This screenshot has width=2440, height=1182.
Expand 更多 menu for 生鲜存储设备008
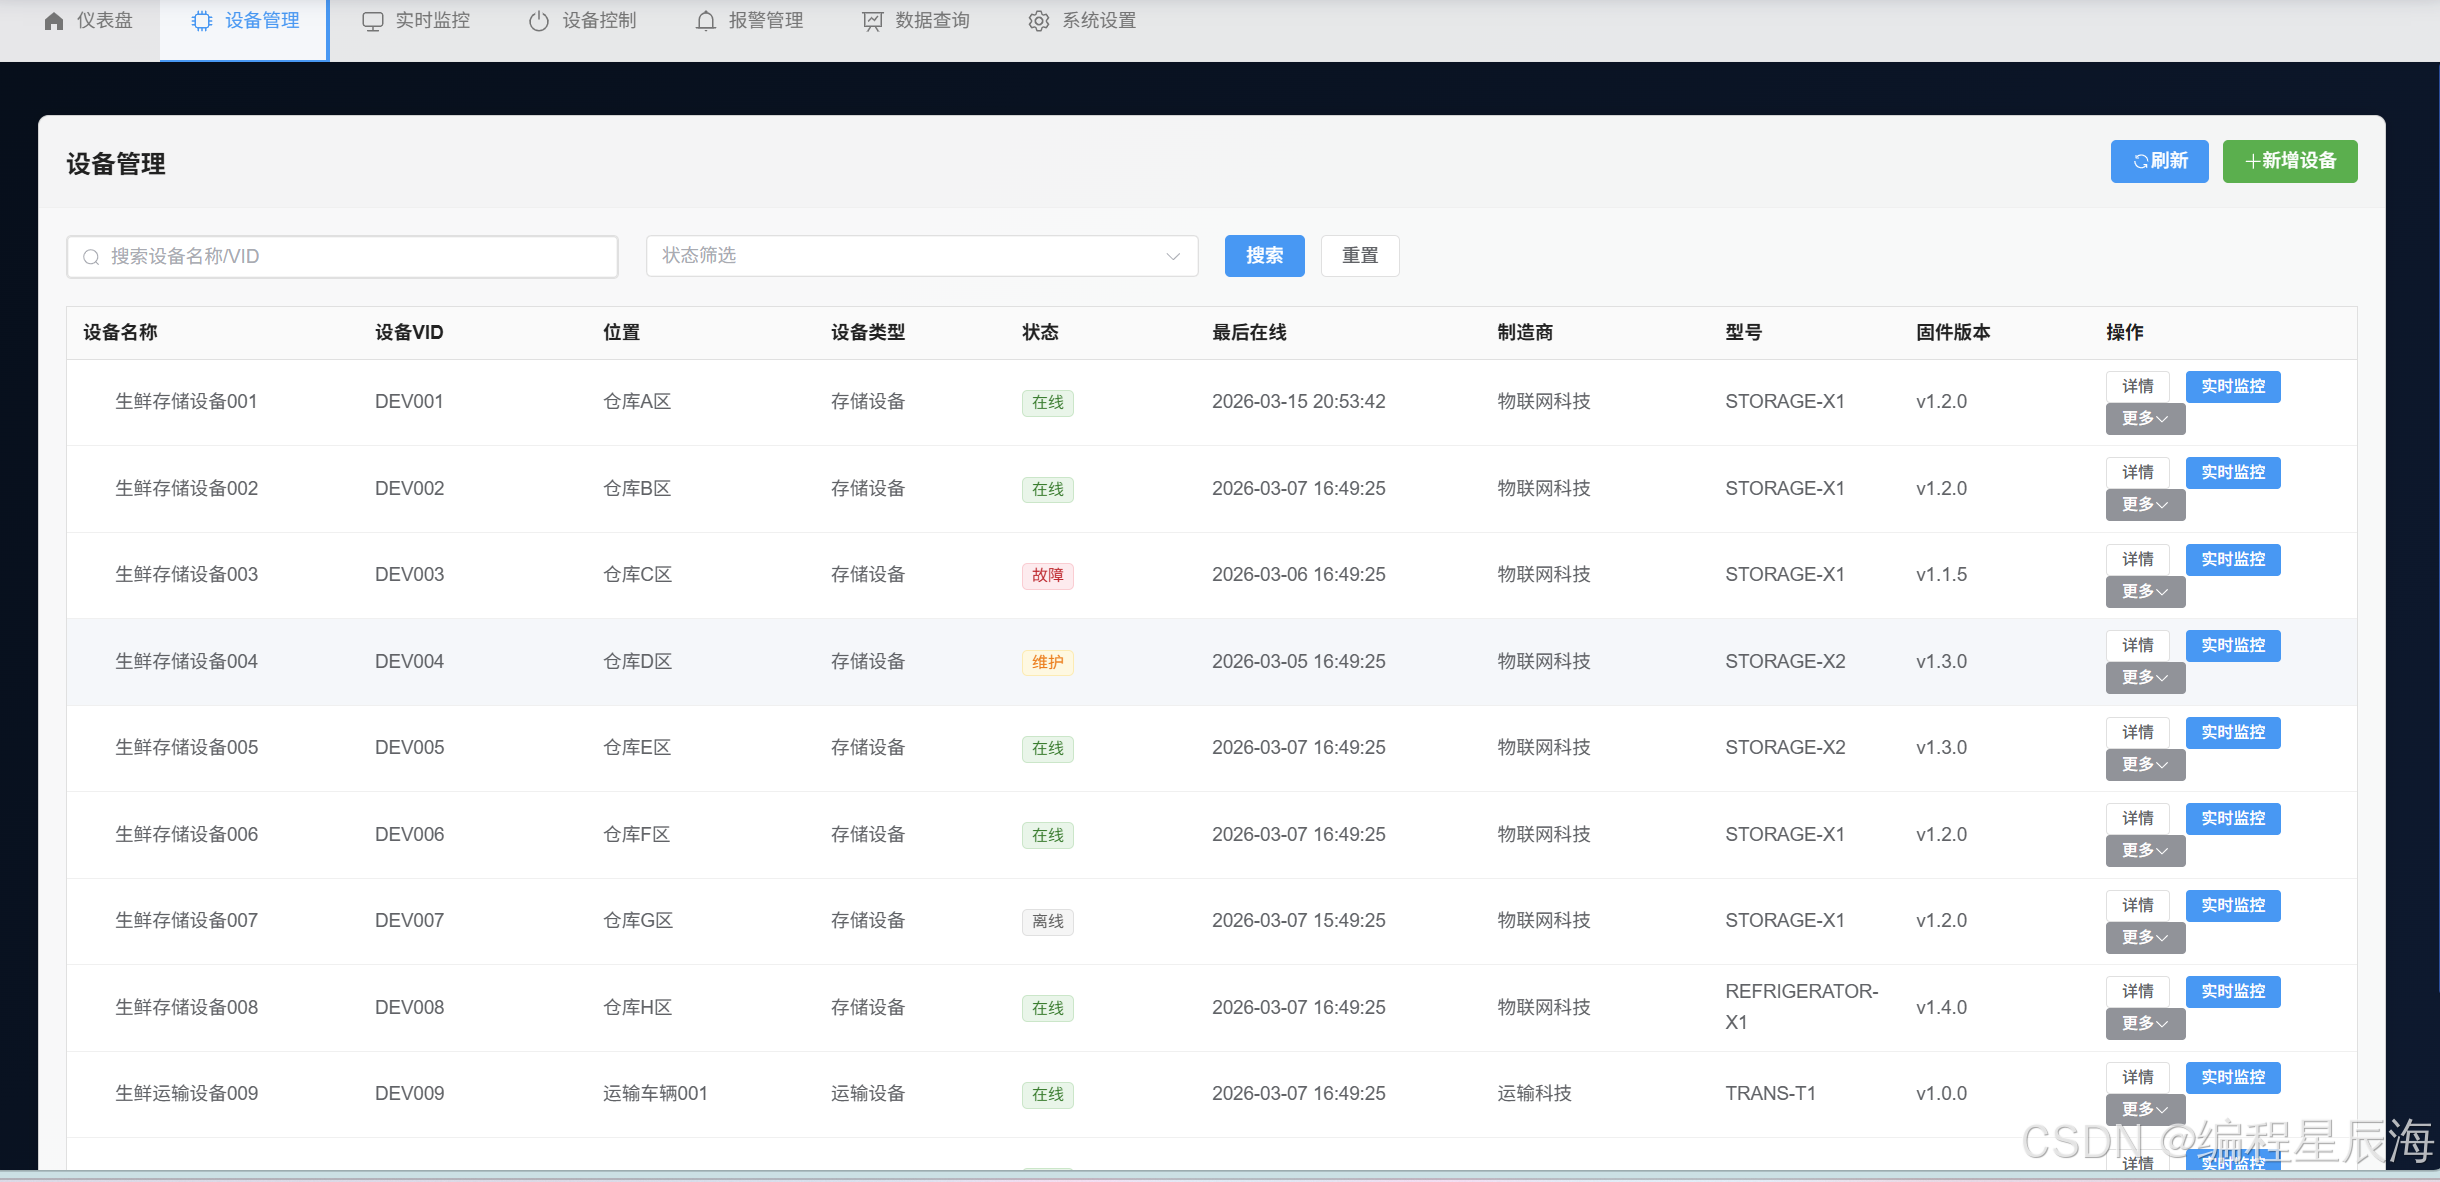tap(2145, 1024)
